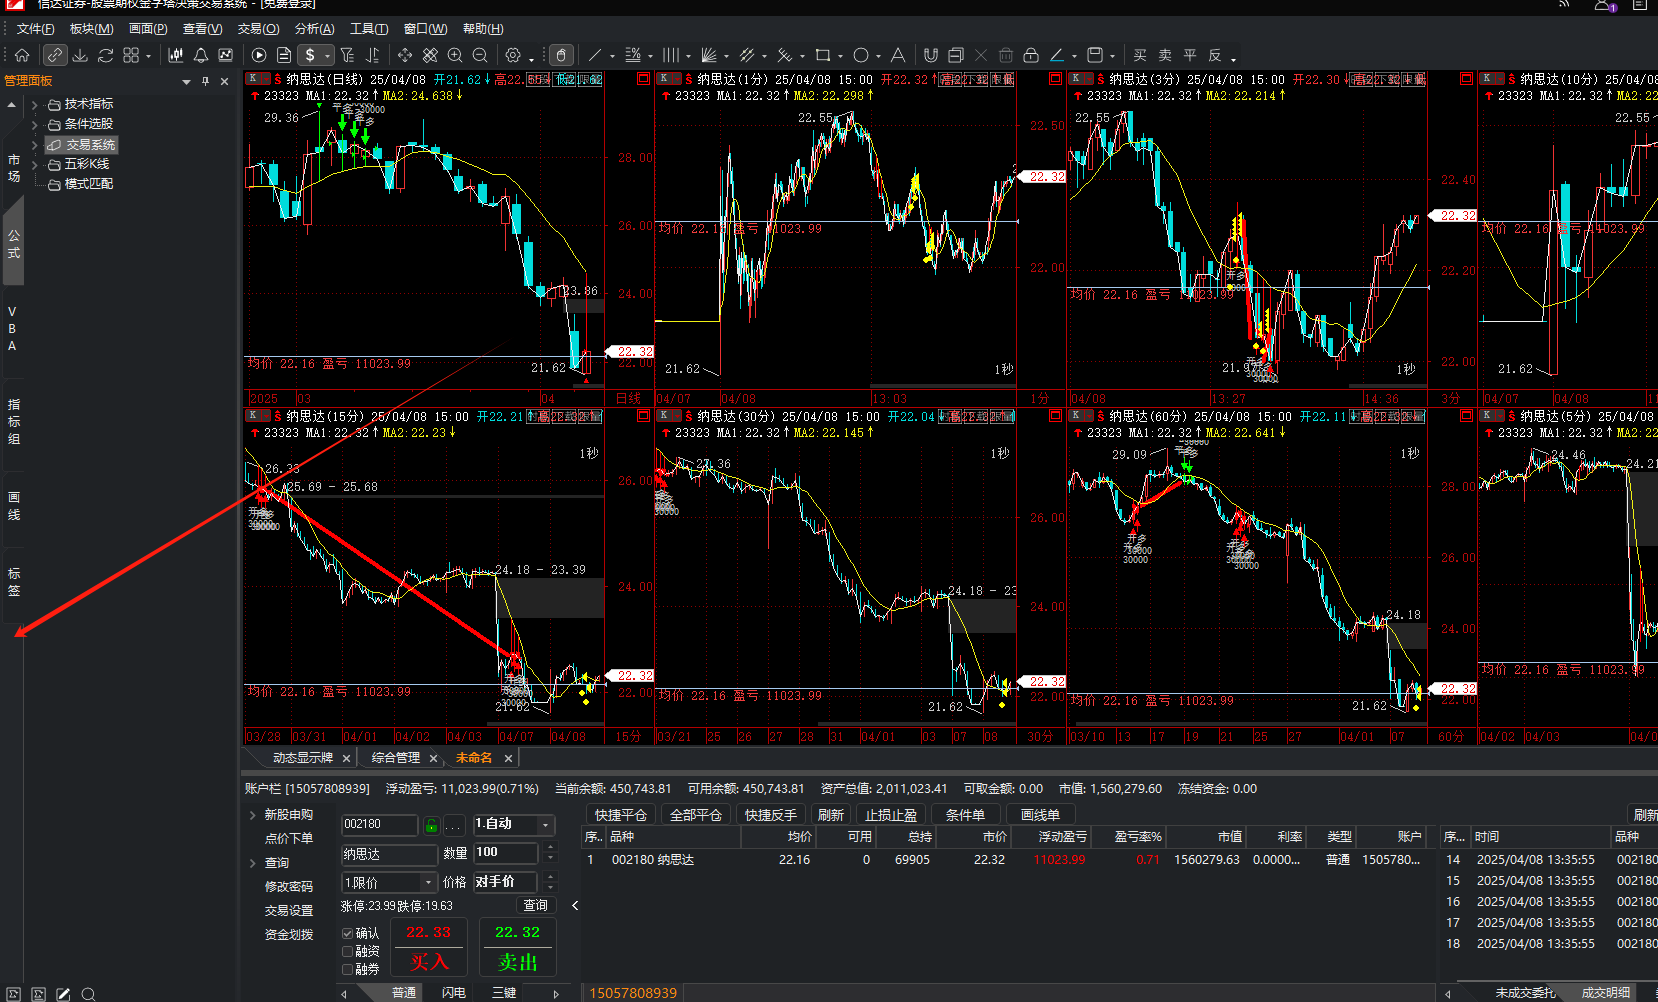Open the 1.自动 mode dropdown
The width and height of the screenshot is (1658, 1002).
(x=545, y=825)
